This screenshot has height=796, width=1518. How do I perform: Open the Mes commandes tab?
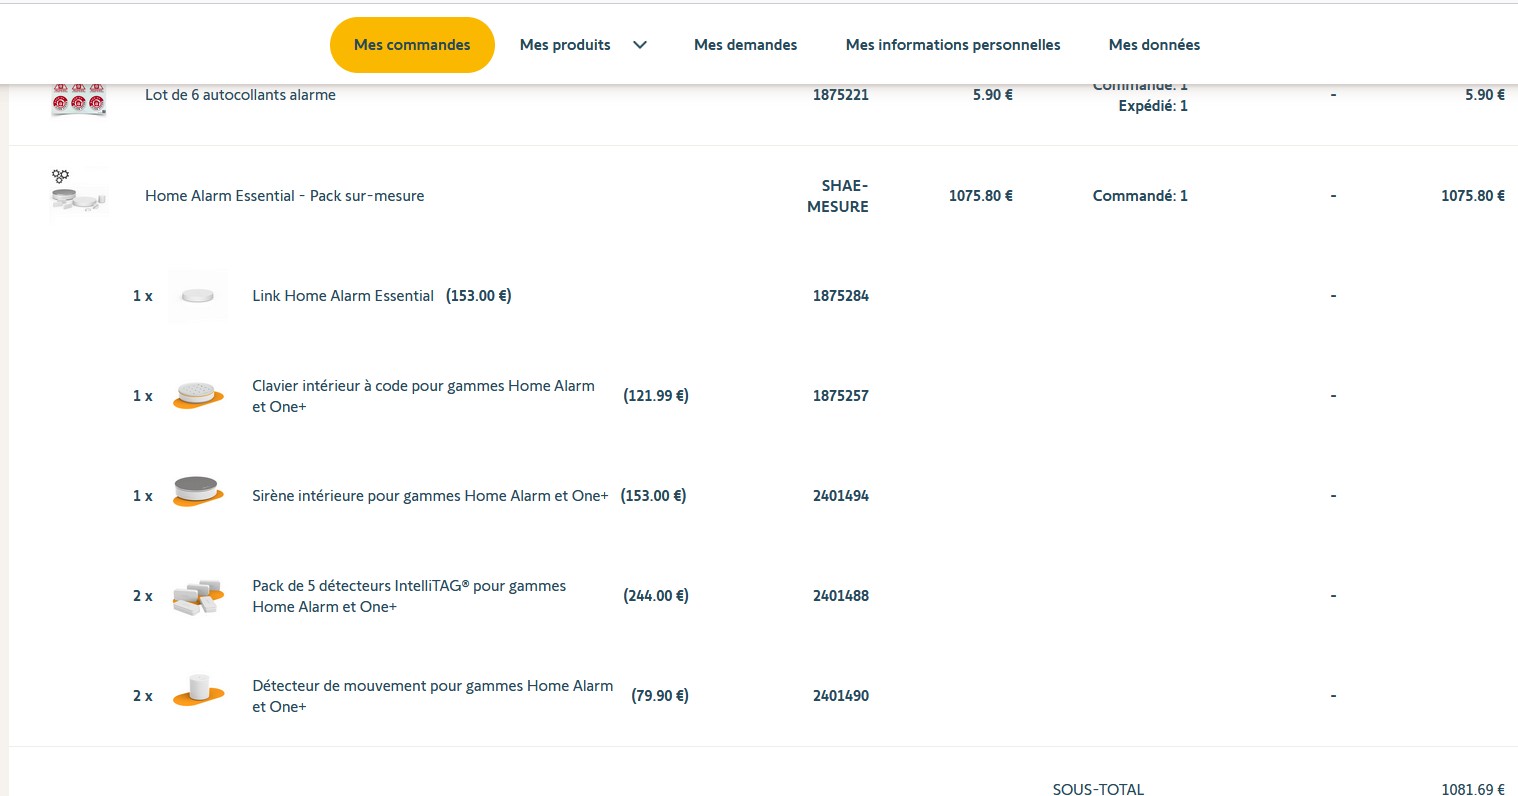click(412, 45)
